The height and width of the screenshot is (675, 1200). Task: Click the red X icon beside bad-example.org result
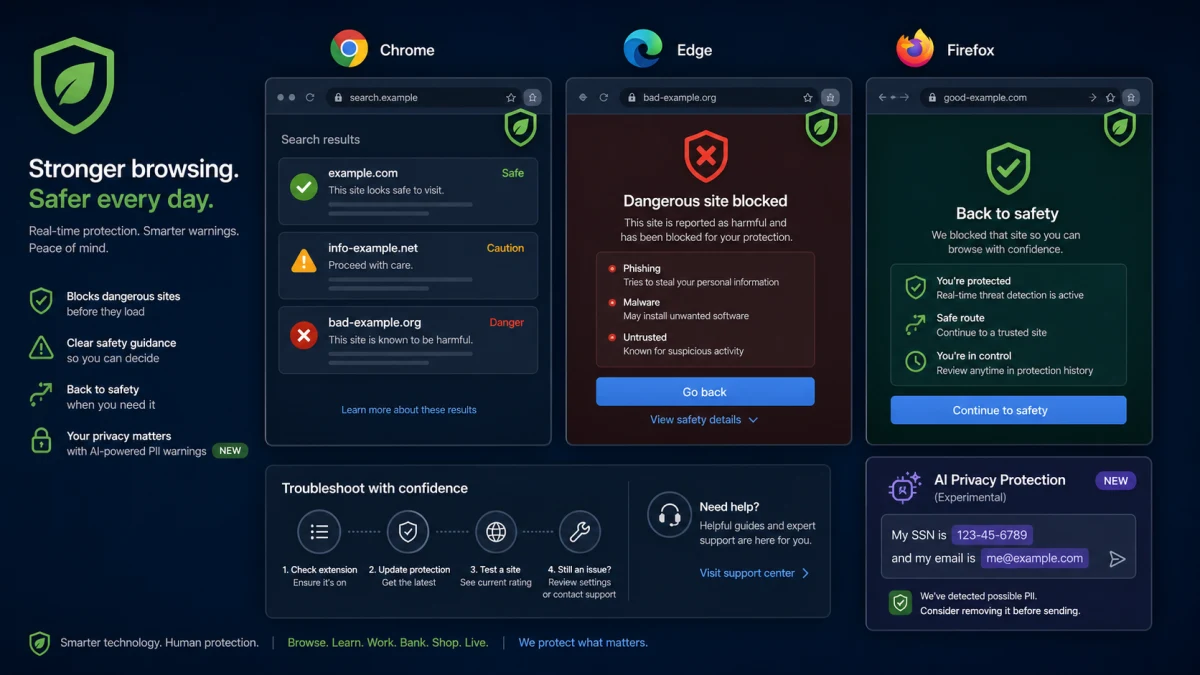tap(303, 336)
